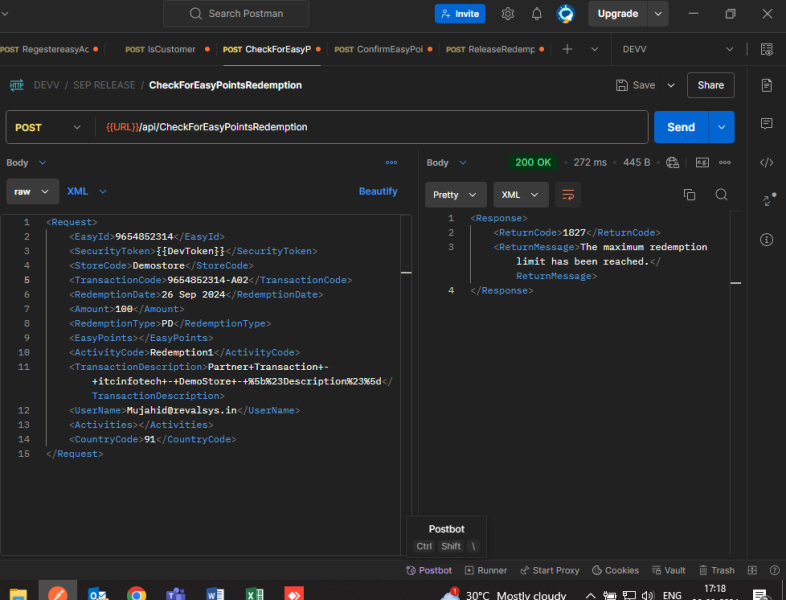Switch to the ConfirmEasyPoi request tab
Image resolution: width=786 pixels, height=600 pixels.
[x=384, y=49]
